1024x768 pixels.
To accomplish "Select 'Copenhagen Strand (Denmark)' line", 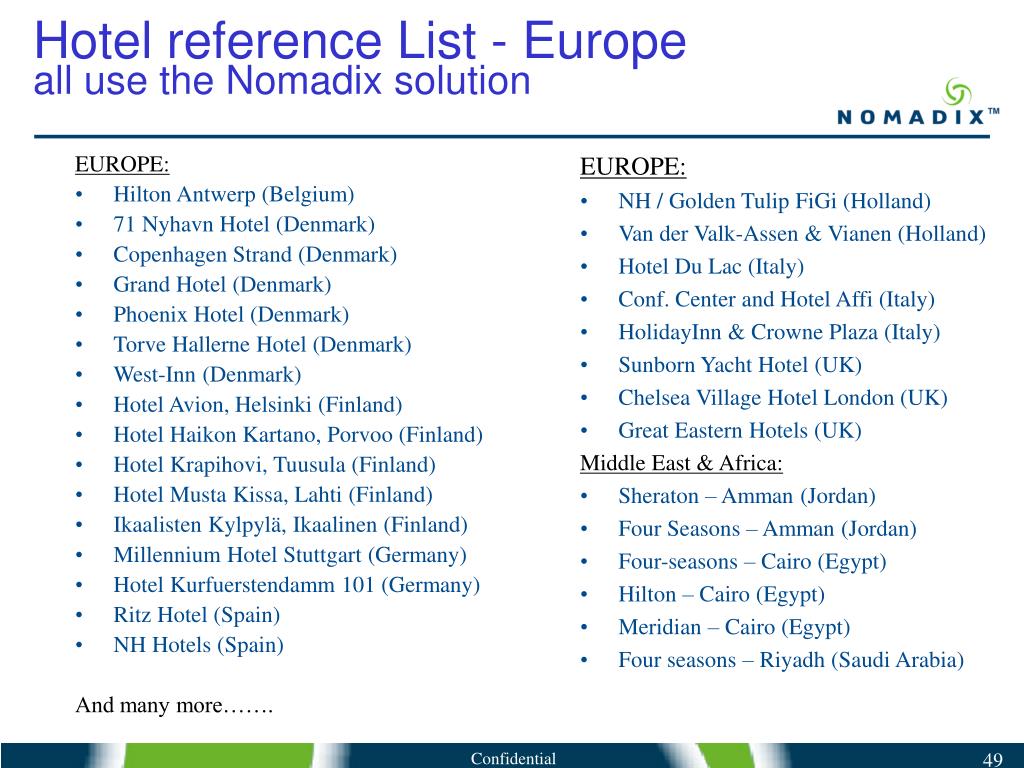I will tap(255, 255).
